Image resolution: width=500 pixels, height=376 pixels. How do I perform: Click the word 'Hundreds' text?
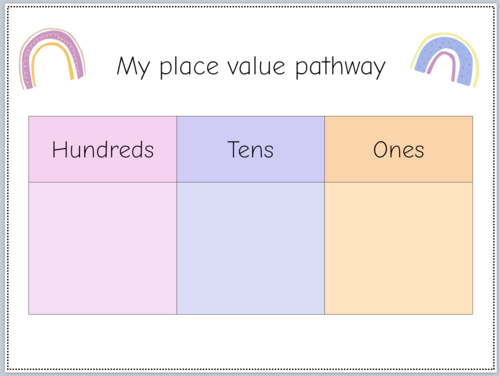103,149
